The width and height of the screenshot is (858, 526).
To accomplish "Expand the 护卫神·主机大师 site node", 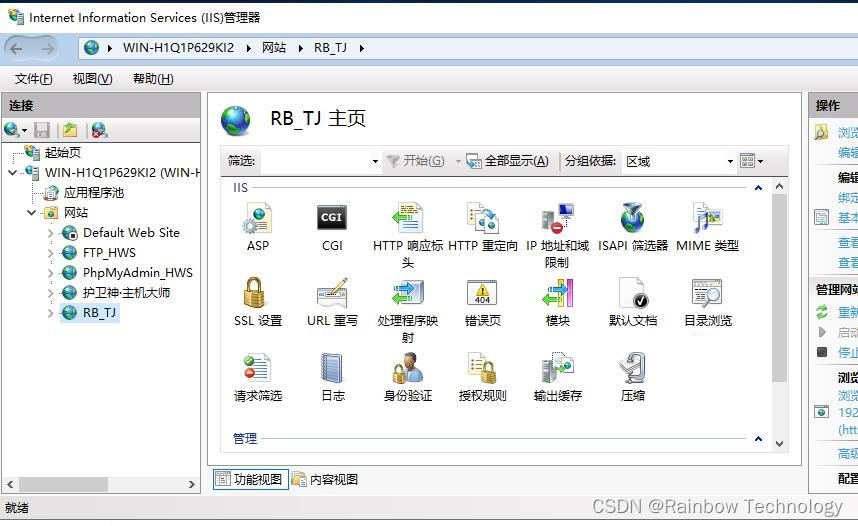I will [x=51, y=293].
